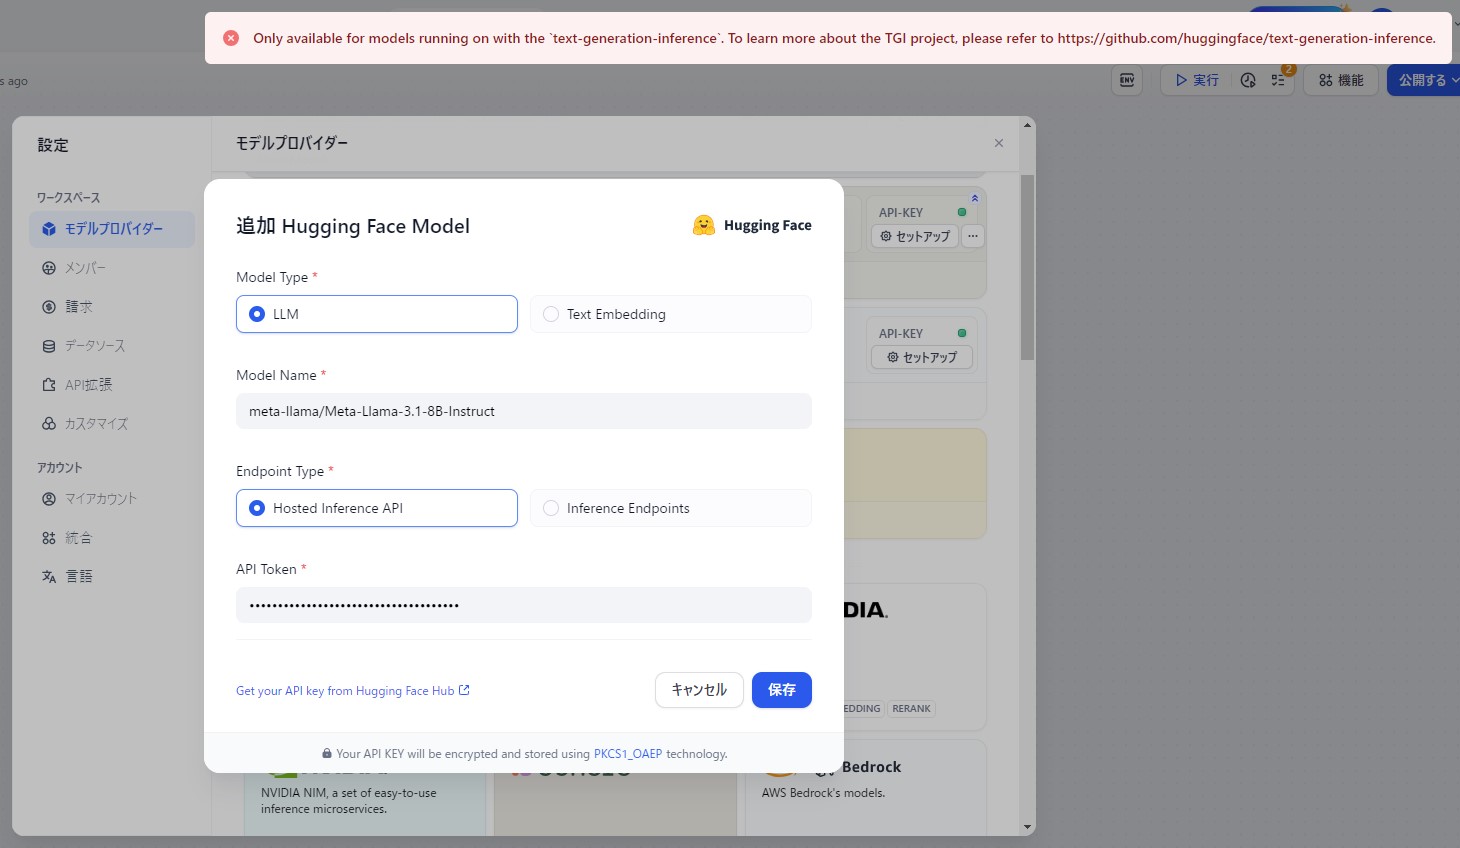
Task: Click the members icon in settings sidebar
Action: [x=49, y=268]
